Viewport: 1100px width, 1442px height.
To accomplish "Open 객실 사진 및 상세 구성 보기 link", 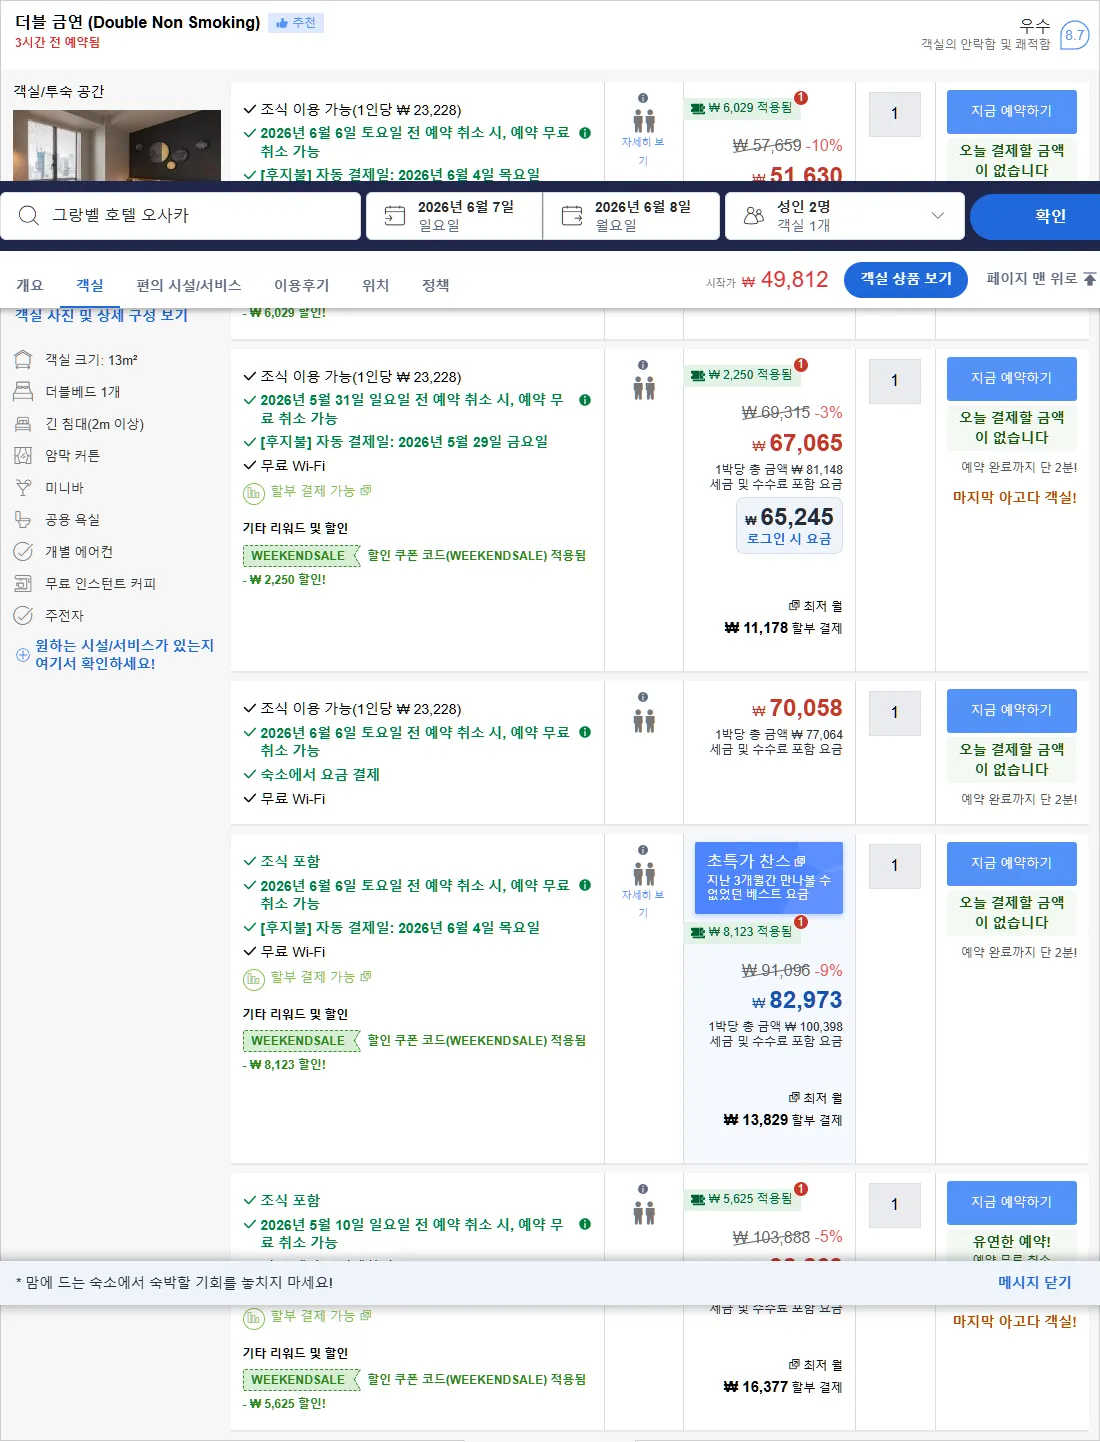I will pyautogui.click(x=101, y=315).
